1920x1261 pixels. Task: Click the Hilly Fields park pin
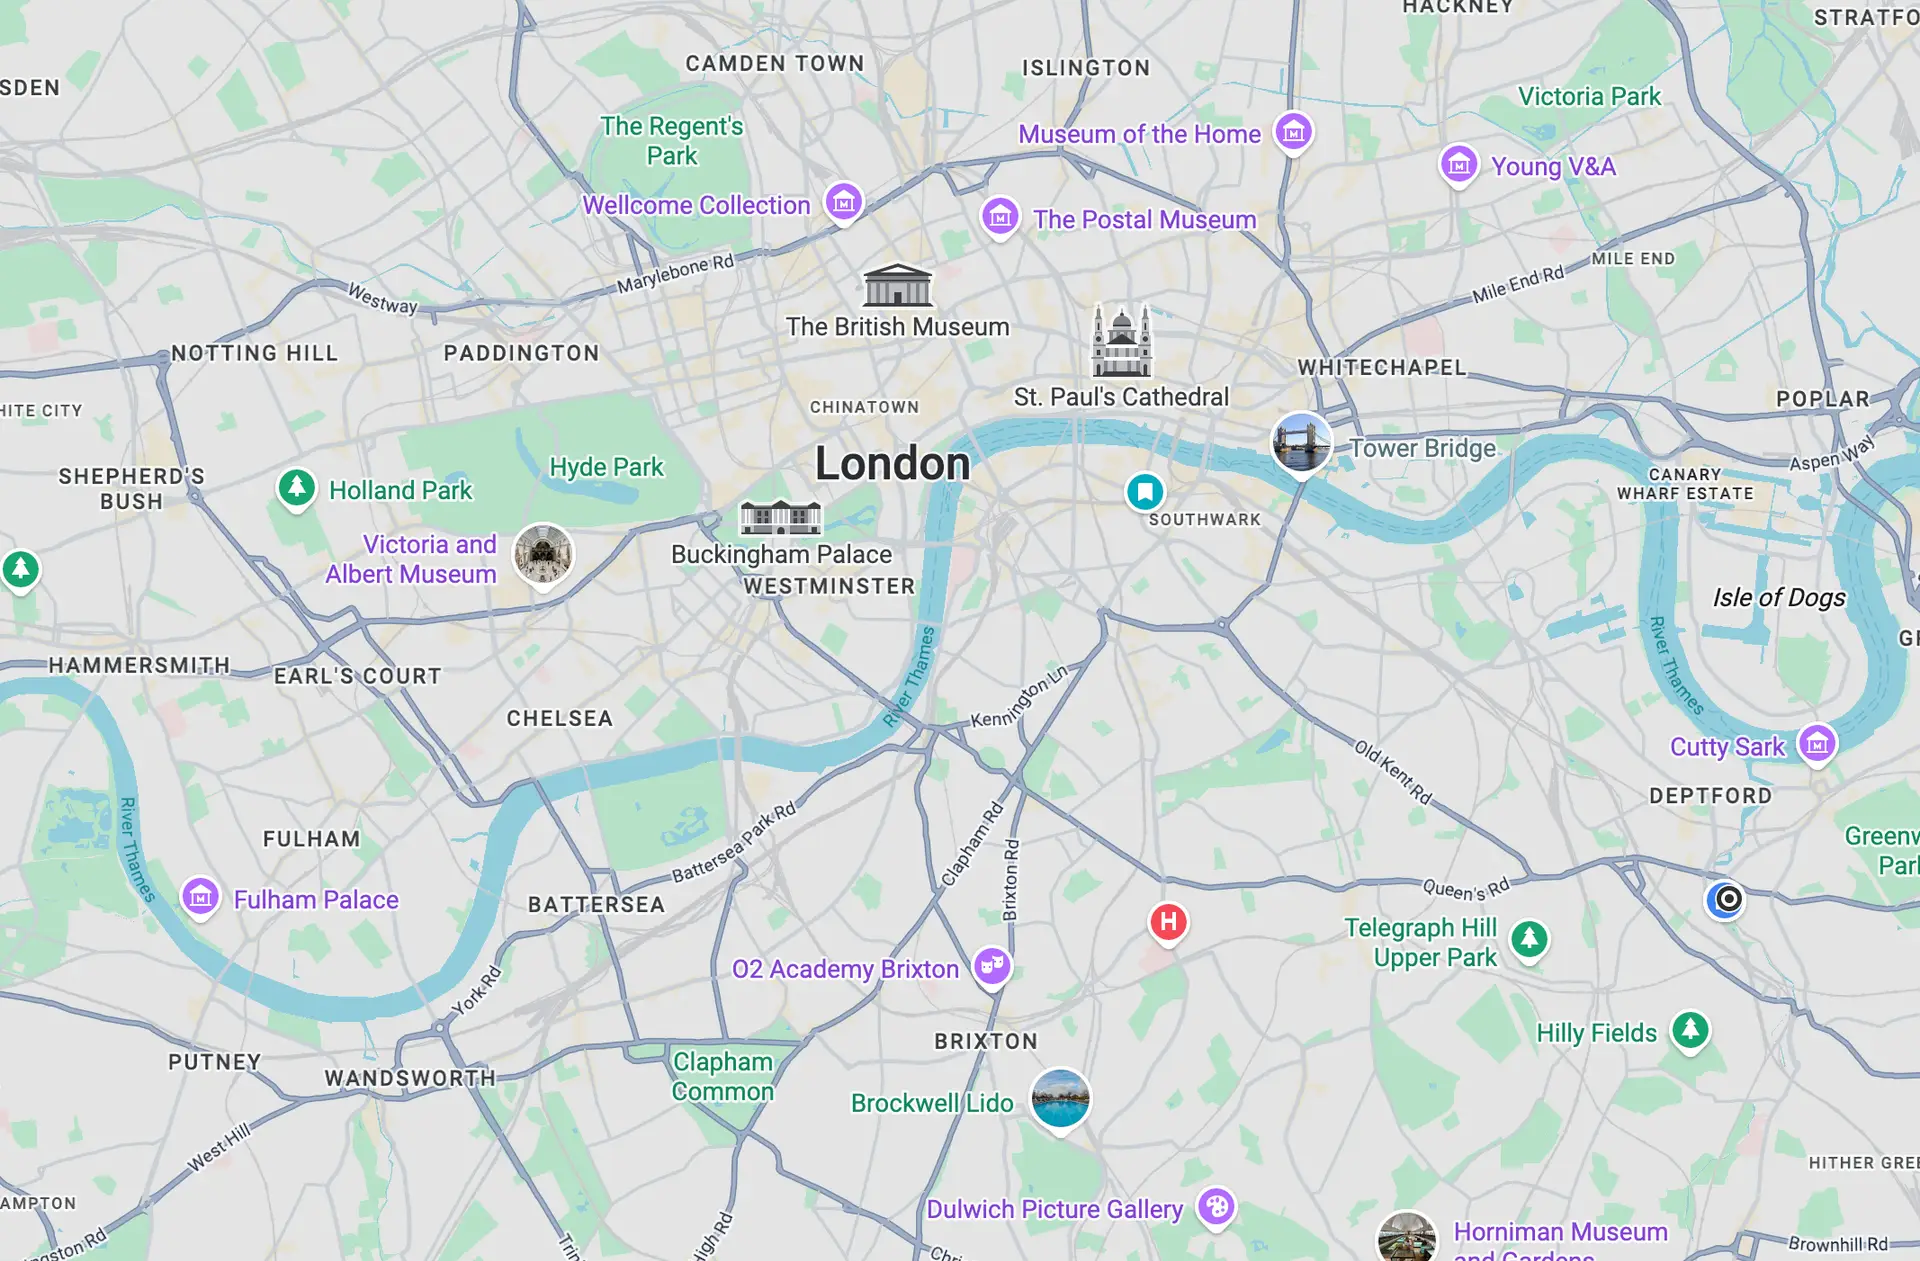click(1690, 1031)
